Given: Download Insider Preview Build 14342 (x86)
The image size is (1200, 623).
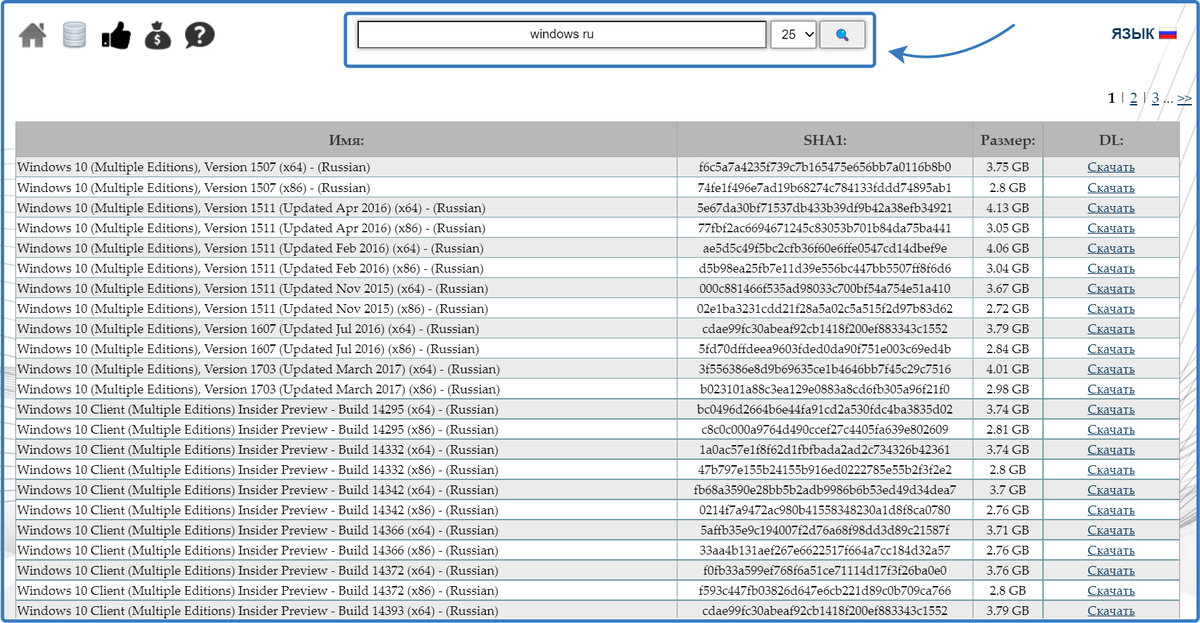Looking at the screenshot, I should pyautogui.click(x=1111, y=510).
